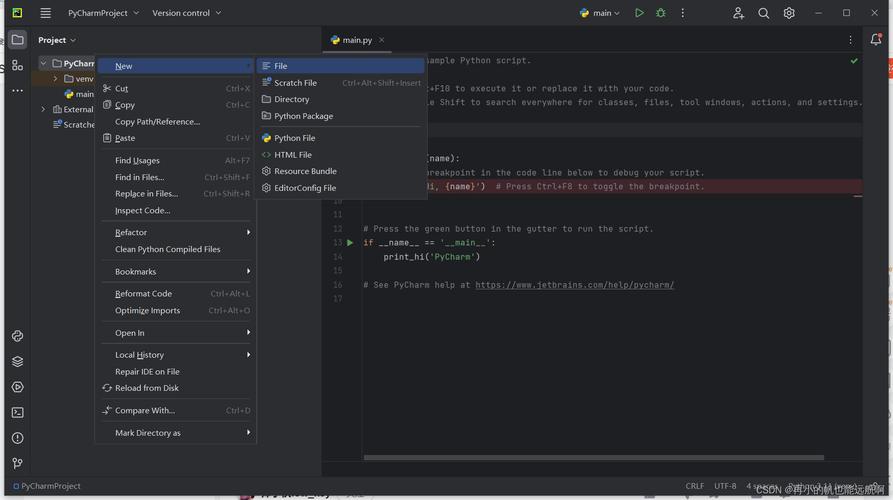
Task: Collapse the PyCharmProject root tree node
Action: point(43,63)
